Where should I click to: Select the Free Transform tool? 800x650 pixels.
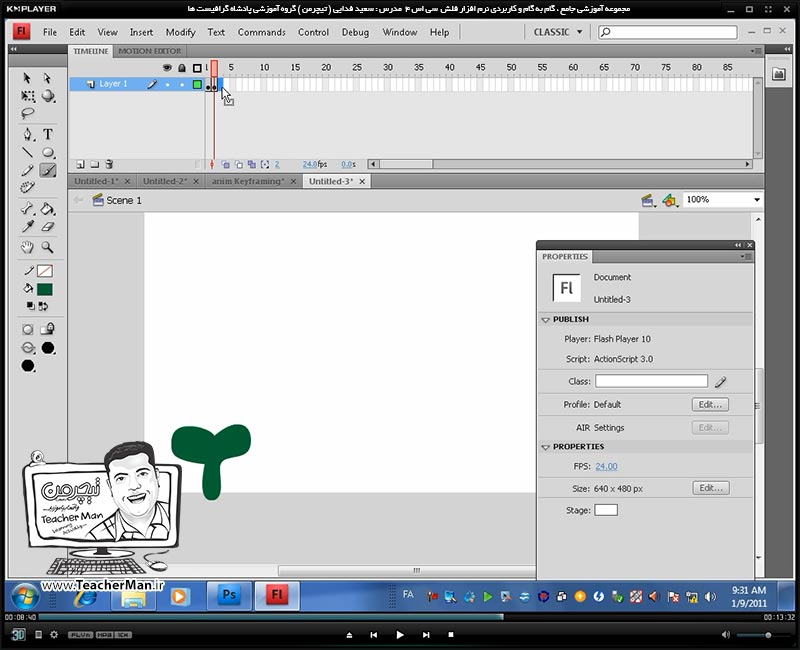pos(28,96)
